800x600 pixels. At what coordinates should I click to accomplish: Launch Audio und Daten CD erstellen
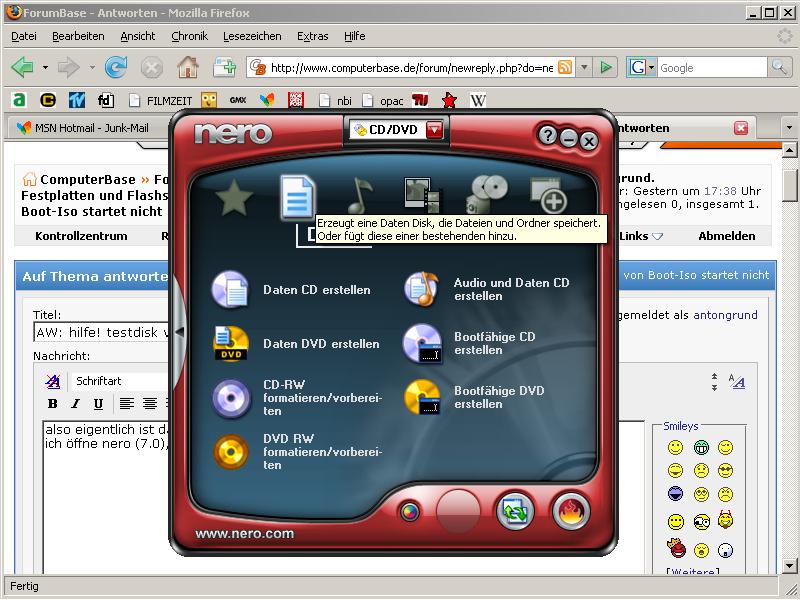pos(486,289)
